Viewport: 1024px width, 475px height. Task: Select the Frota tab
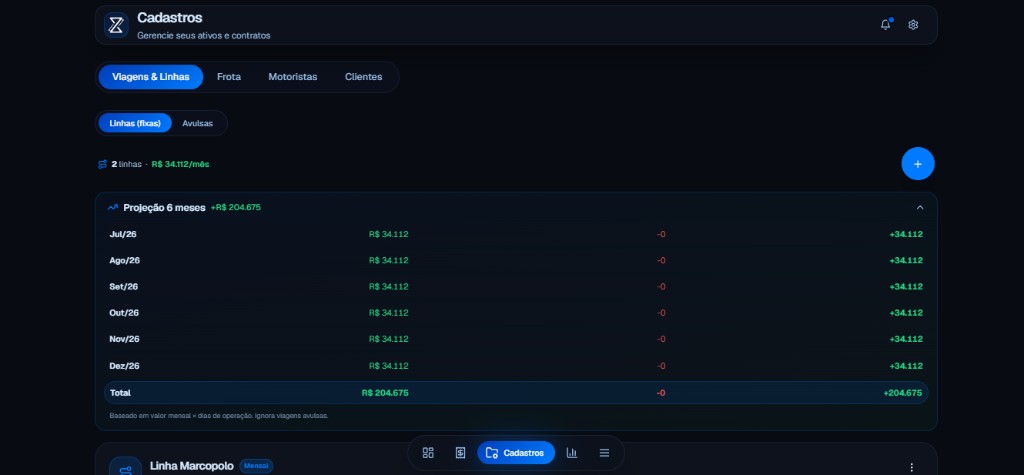click(x=229, y=77)
